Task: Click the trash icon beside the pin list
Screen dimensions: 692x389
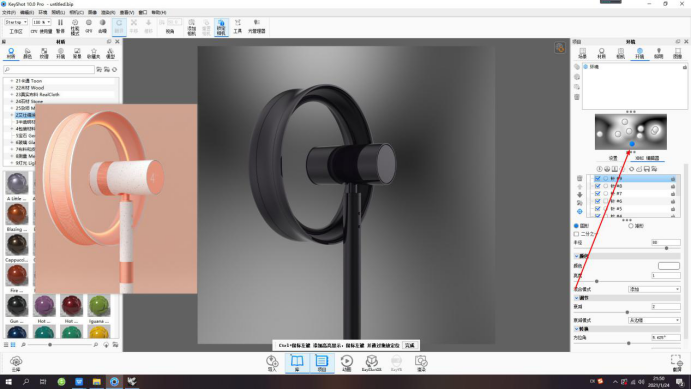Action: 579,178
